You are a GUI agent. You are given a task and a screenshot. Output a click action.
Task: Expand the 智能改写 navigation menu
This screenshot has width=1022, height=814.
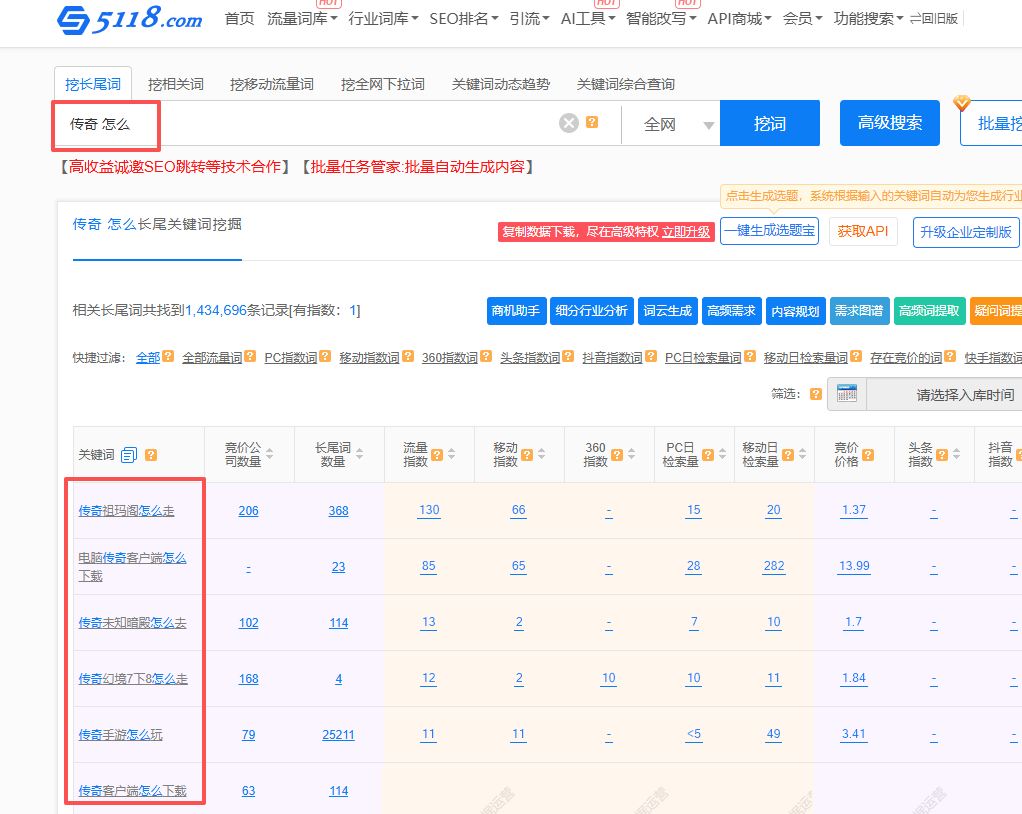[x=661, y=19]
